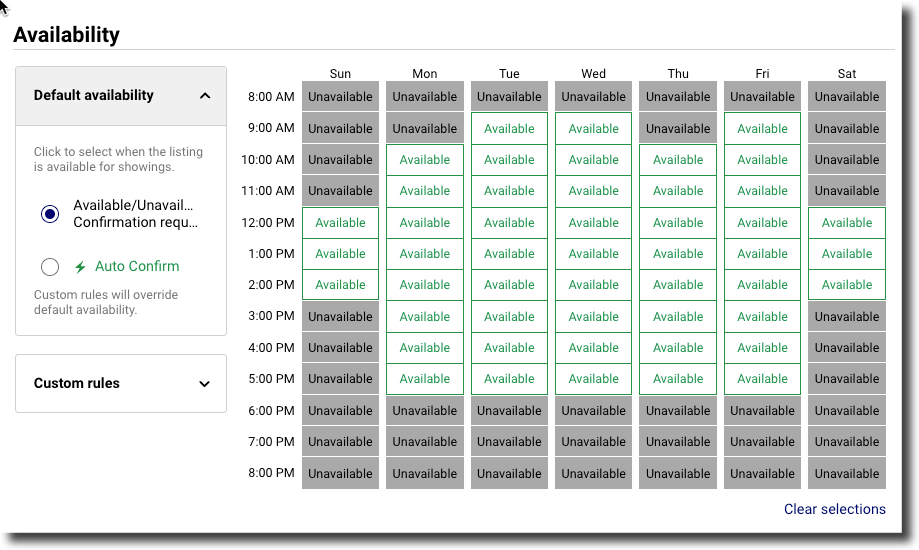Toggle Wednesday 6:00 PM Unavailable slot
This screenshot has height=550, width=919.
click(x=594, y=410)
